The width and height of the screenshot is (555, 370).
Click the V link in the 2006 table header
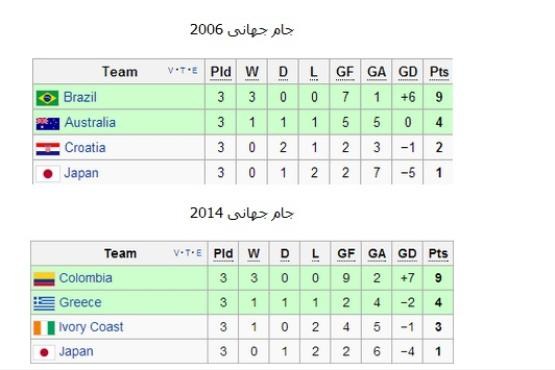tap(171, 70)
